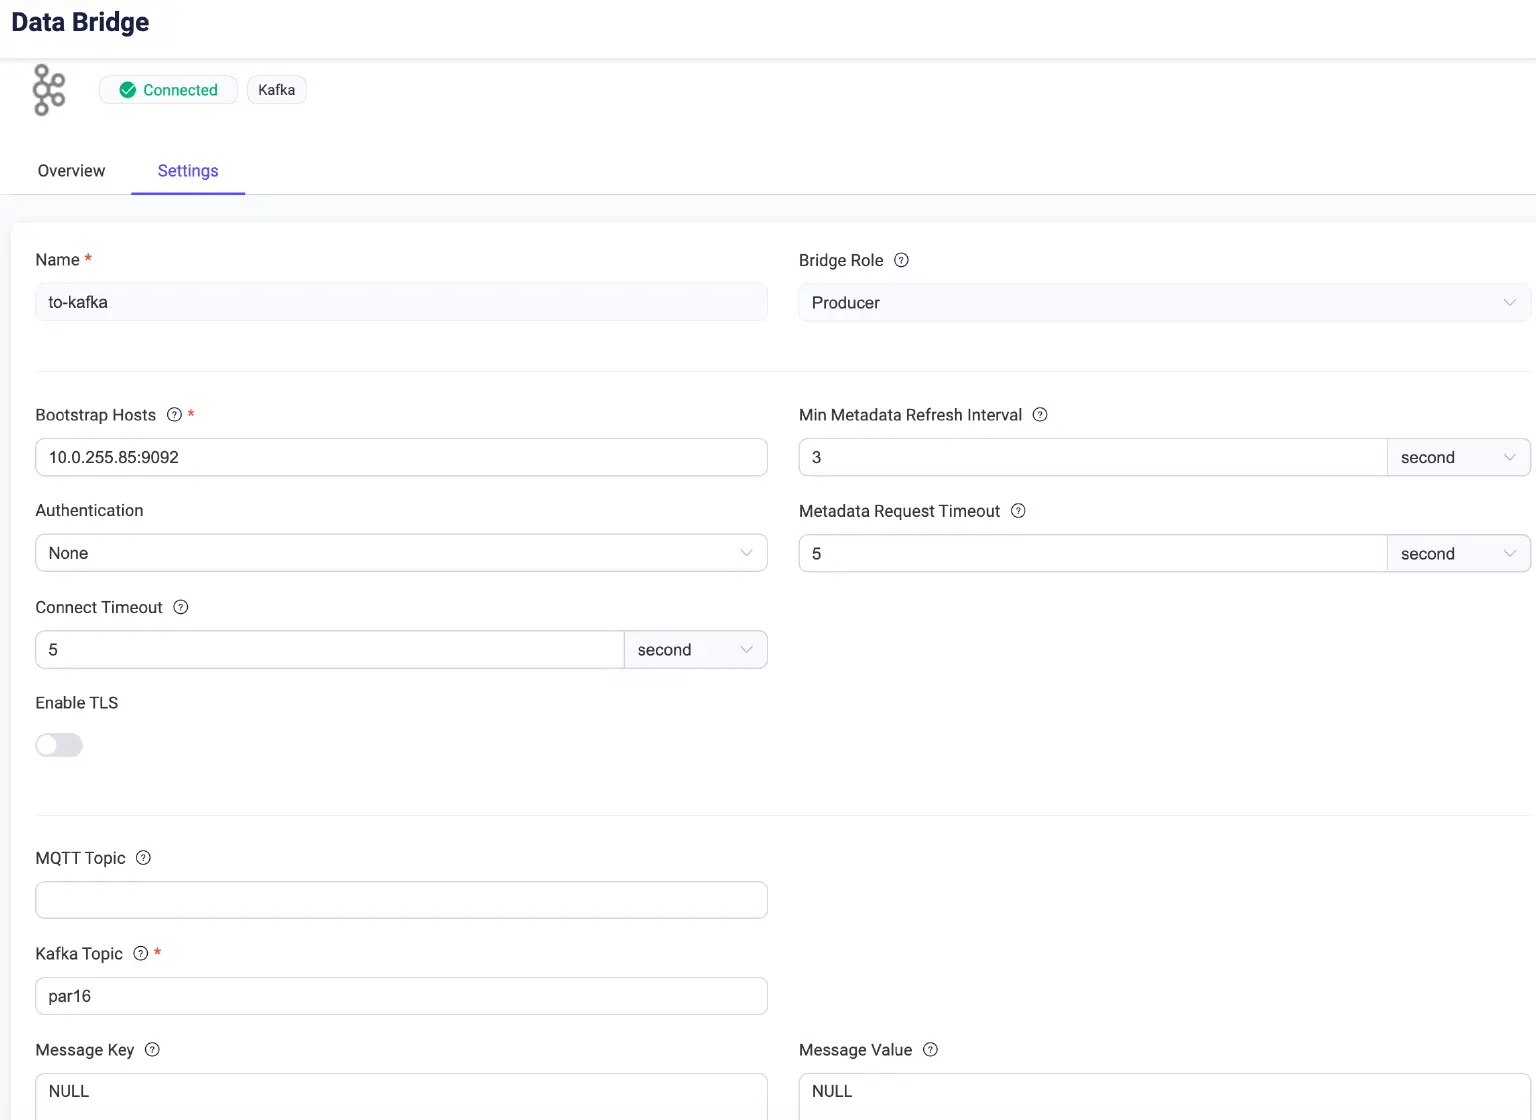Click the Kafka type tag
The image size is (1536, 1120).
coord(276,90)
